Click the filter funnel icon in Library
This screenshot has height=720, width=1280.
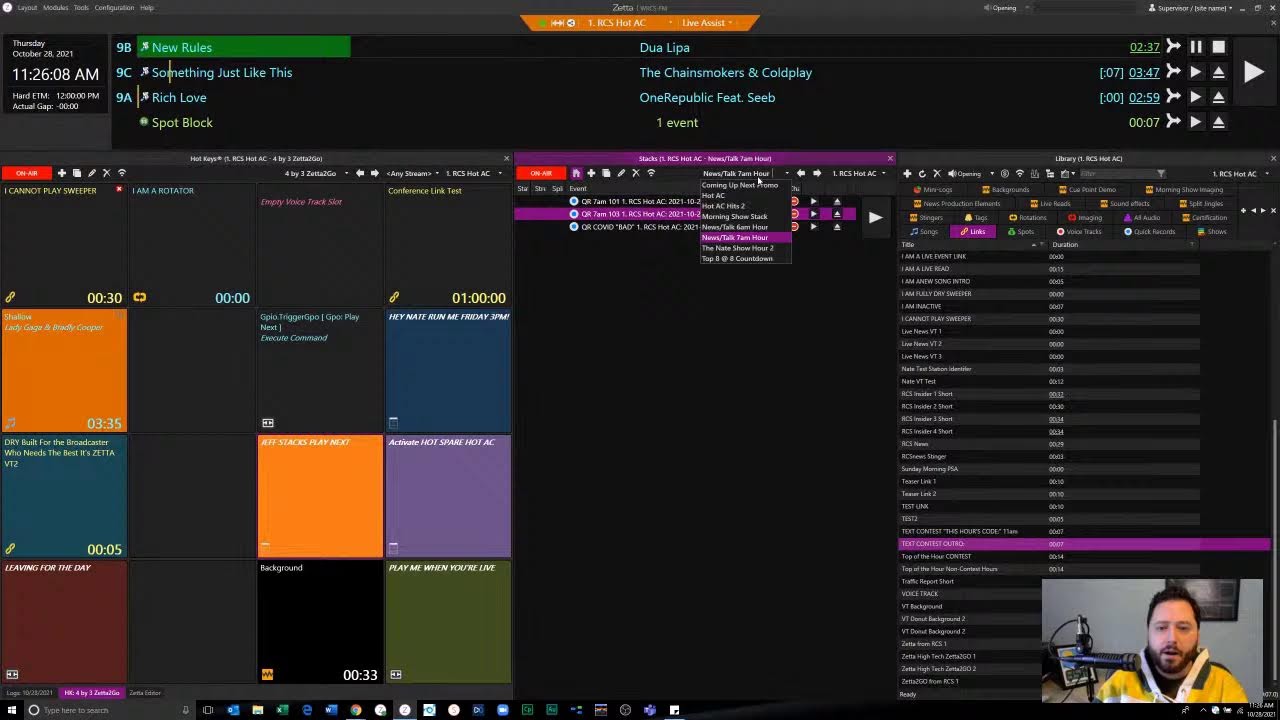[x=1161, y=174]
